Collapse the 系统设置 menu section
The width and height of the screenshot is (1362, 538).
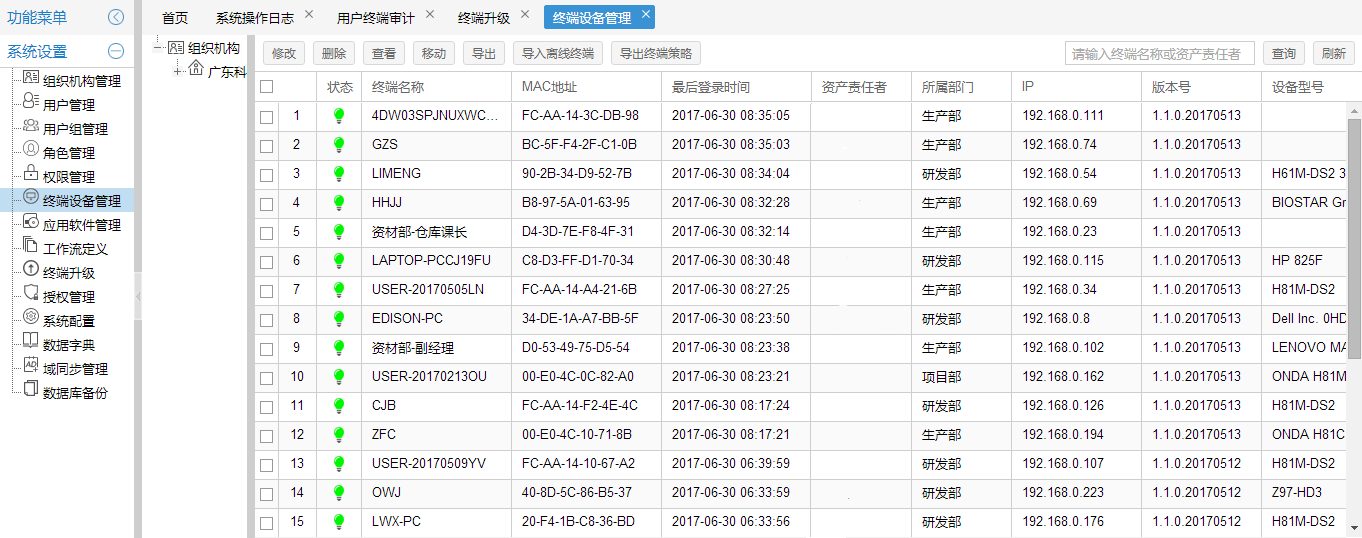[116, 52]
